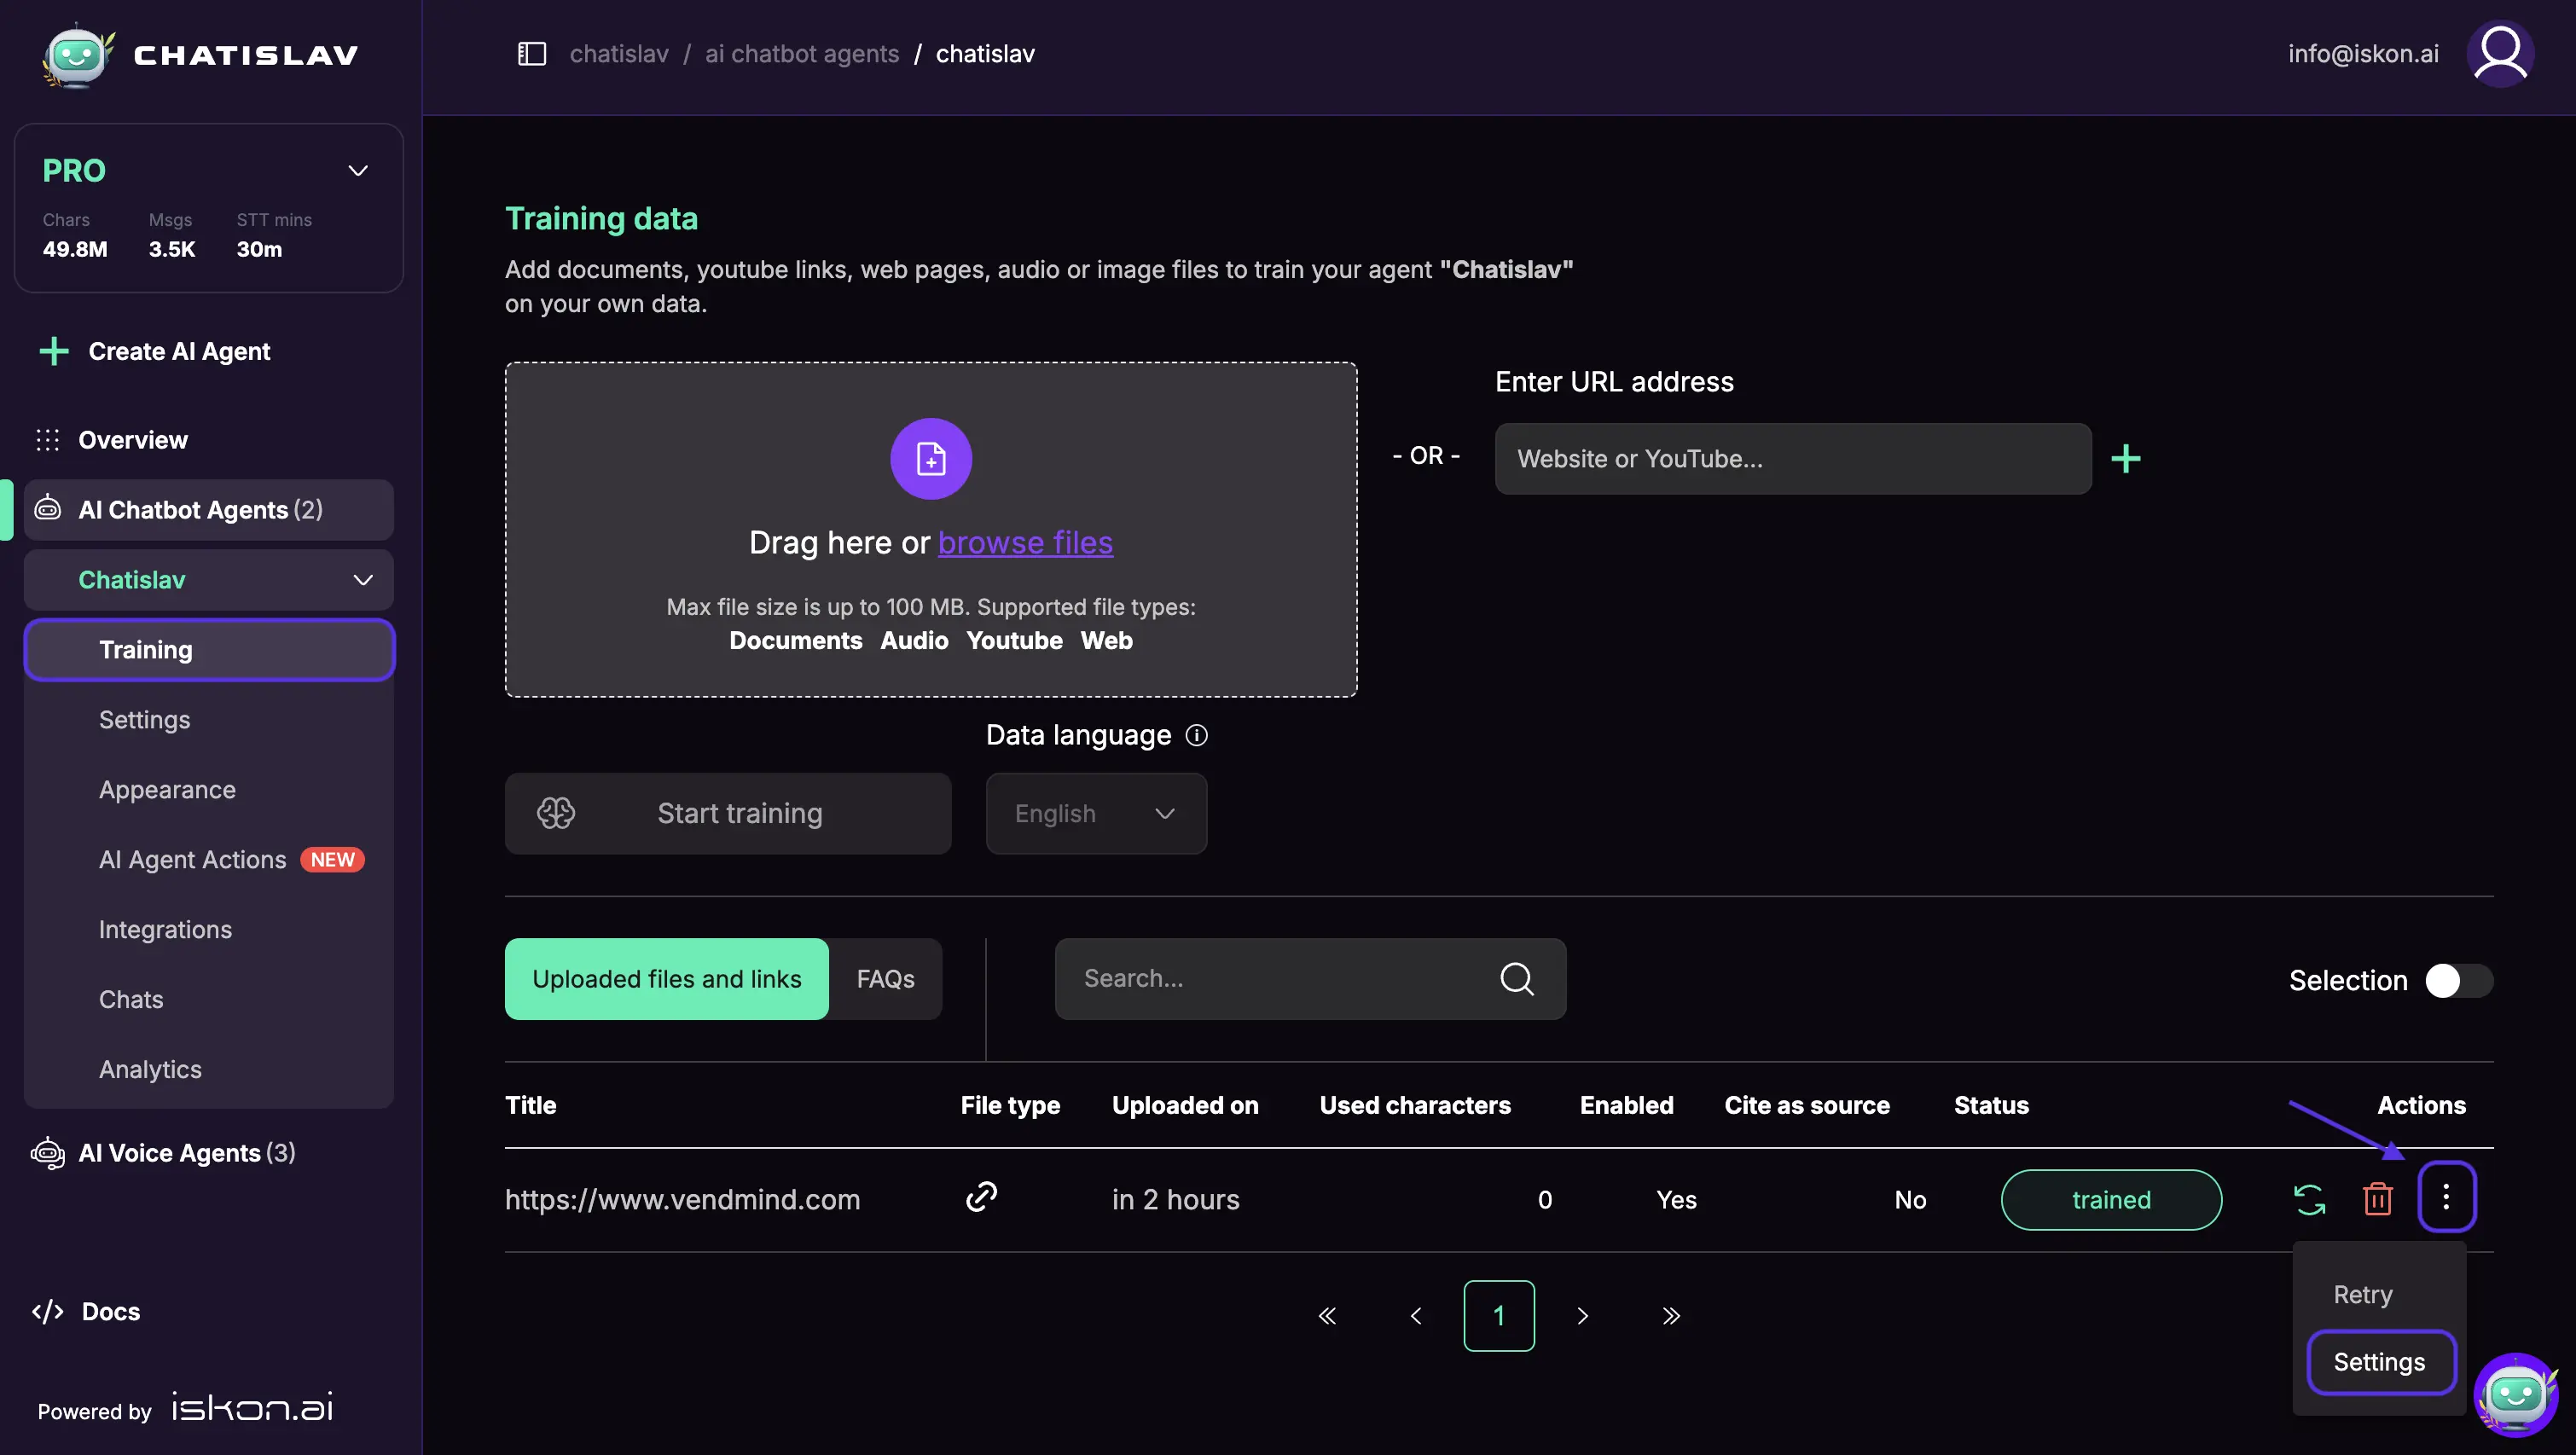Viewport: 2576px width, 1455px height.
Task: Open Training in the sidebar
Action: point(209,650)
